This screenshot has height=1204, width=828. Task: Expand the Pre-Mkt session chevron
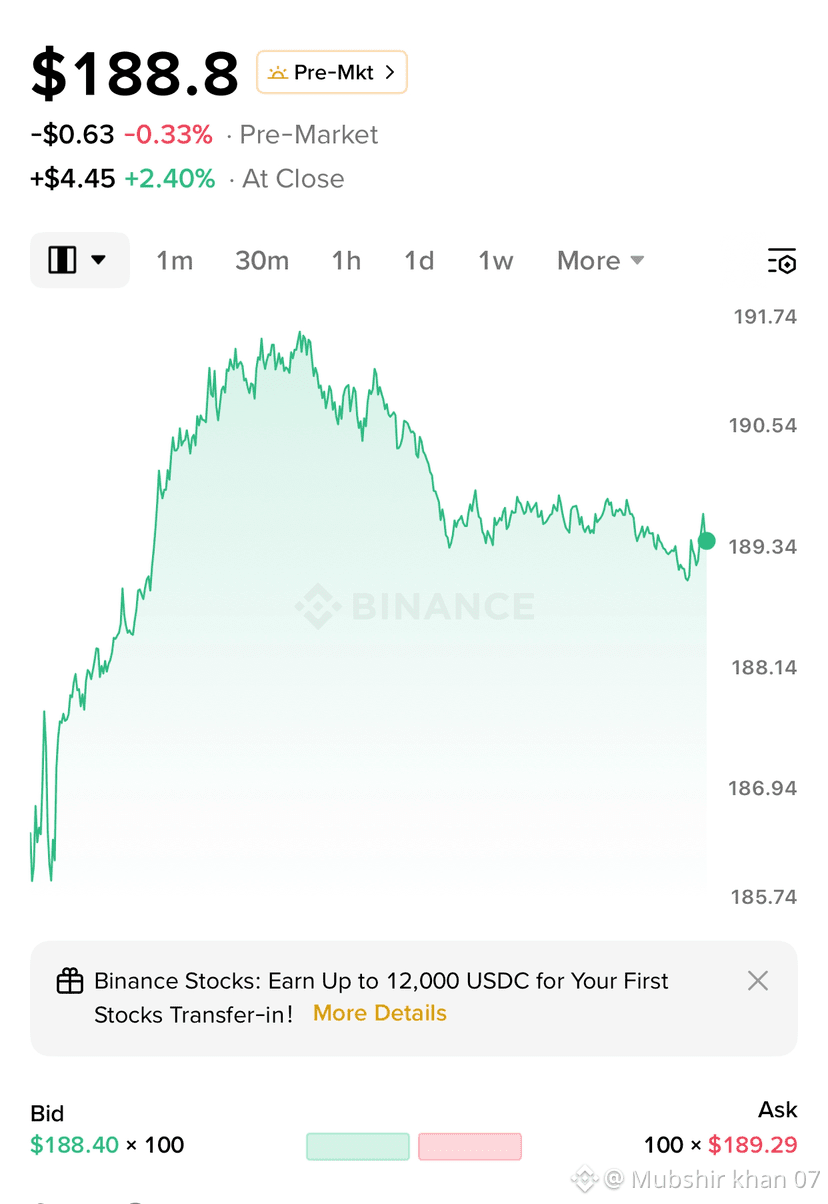click(390, 73)
